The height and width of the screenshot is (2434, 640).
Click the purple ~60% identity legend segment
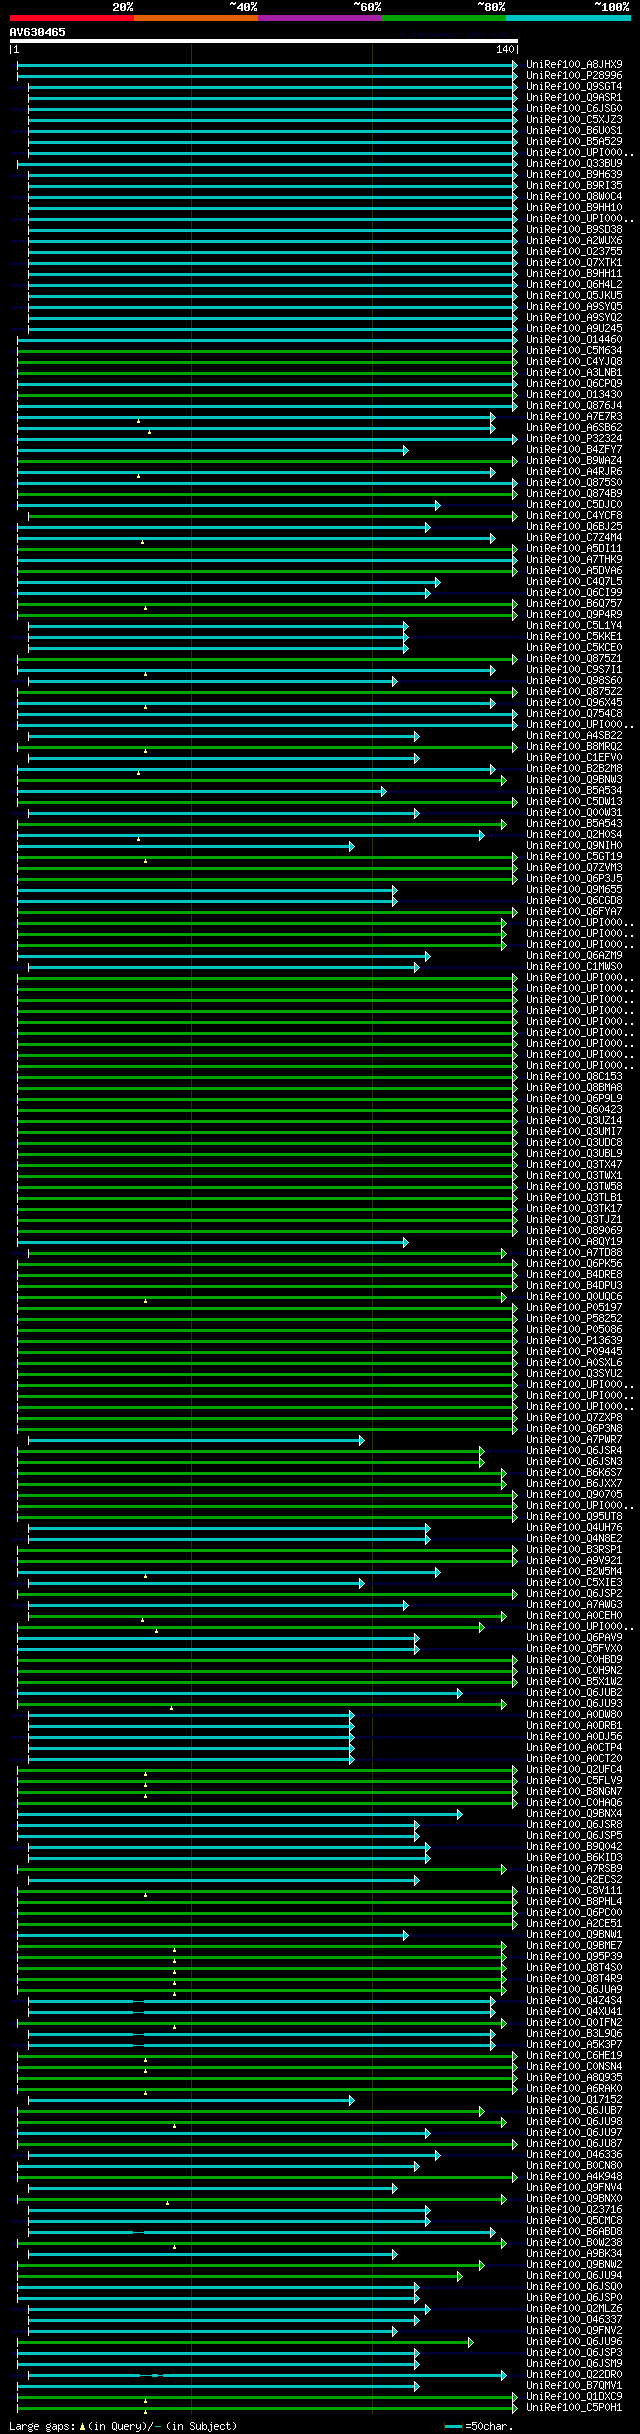(319, 18)
